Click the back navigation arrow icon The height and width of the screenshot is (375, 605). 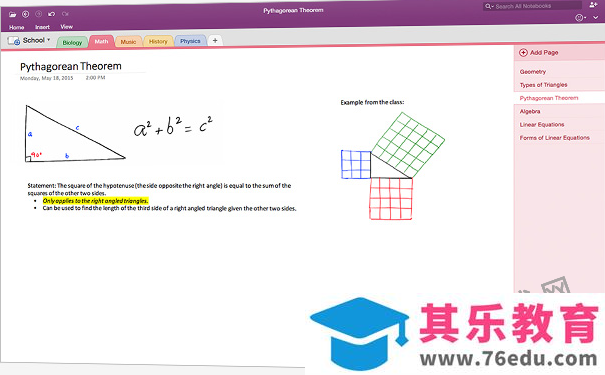click(25, 14)
